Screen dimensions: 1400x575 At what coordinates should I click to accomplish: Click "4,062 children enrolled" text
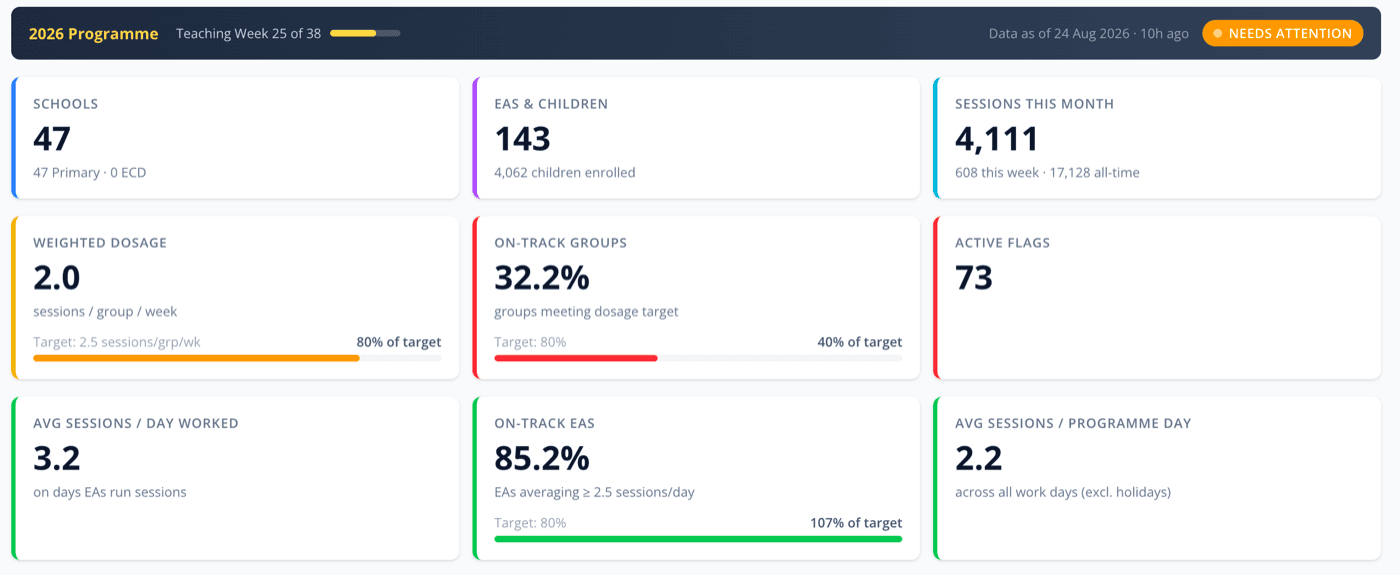tap(565, 172)
